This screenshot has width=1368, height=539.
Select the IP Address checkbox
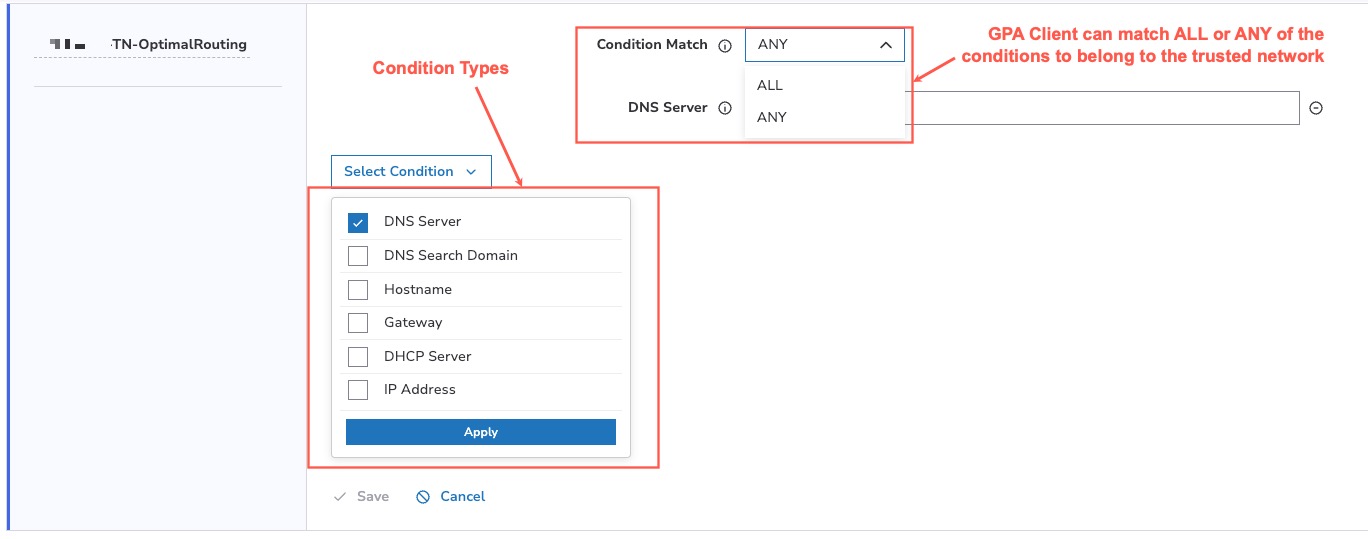point(358,390)
